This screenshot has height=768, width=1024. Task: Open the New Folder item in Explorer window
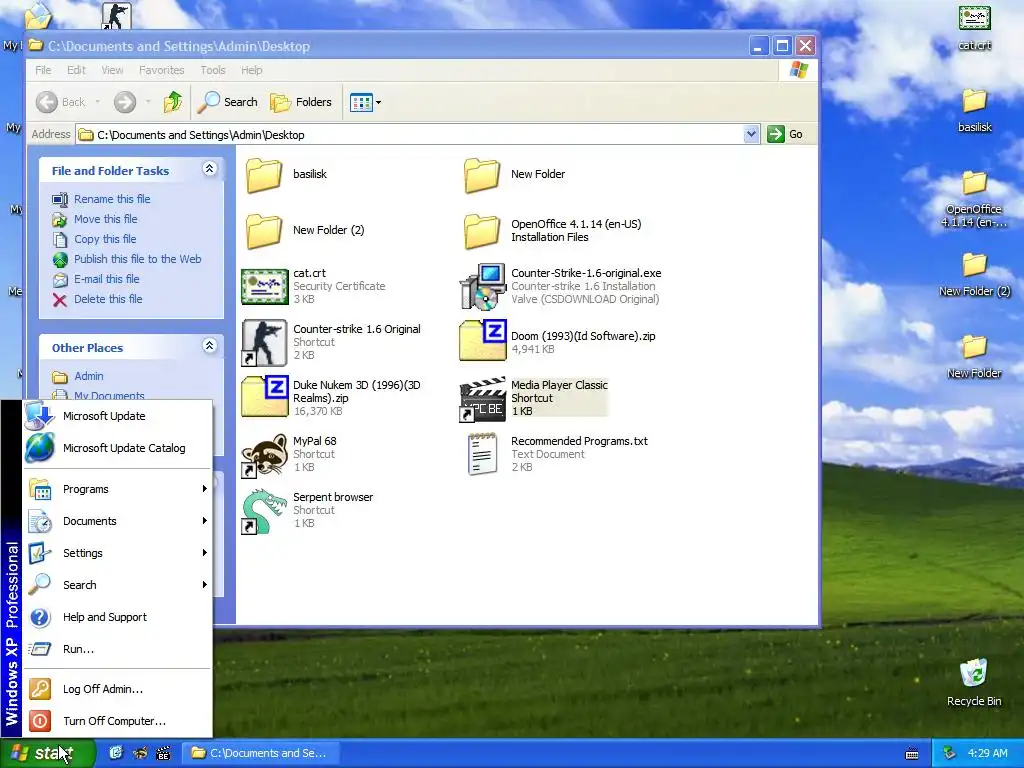pyautogui.click(x=482, y=174)
